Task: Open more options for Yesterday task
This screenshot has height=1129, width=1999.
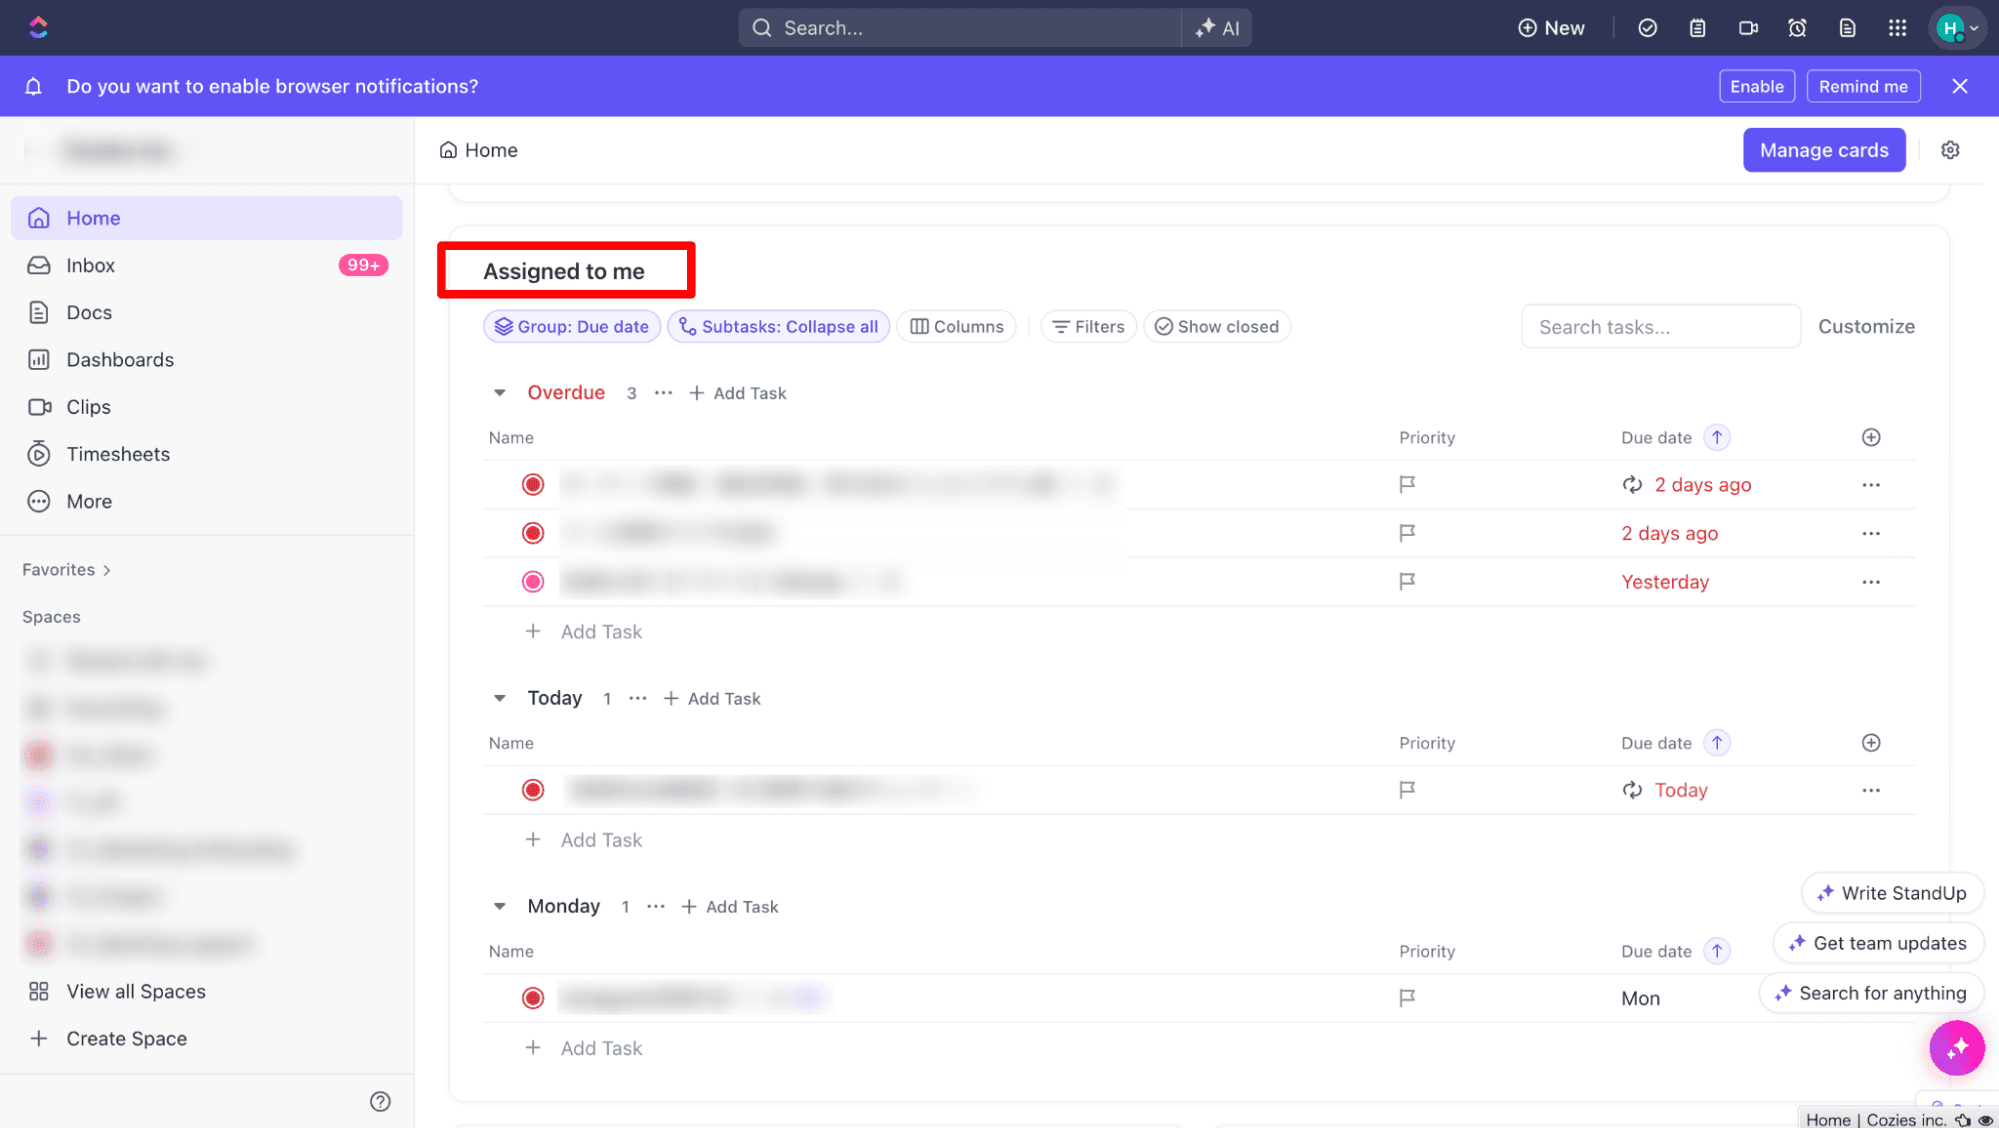Action: 1871,582
